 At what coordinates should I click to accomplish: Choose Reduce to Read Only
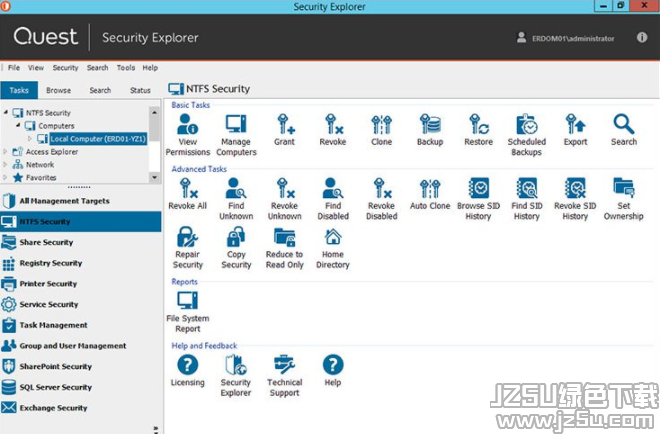[285, 248]
